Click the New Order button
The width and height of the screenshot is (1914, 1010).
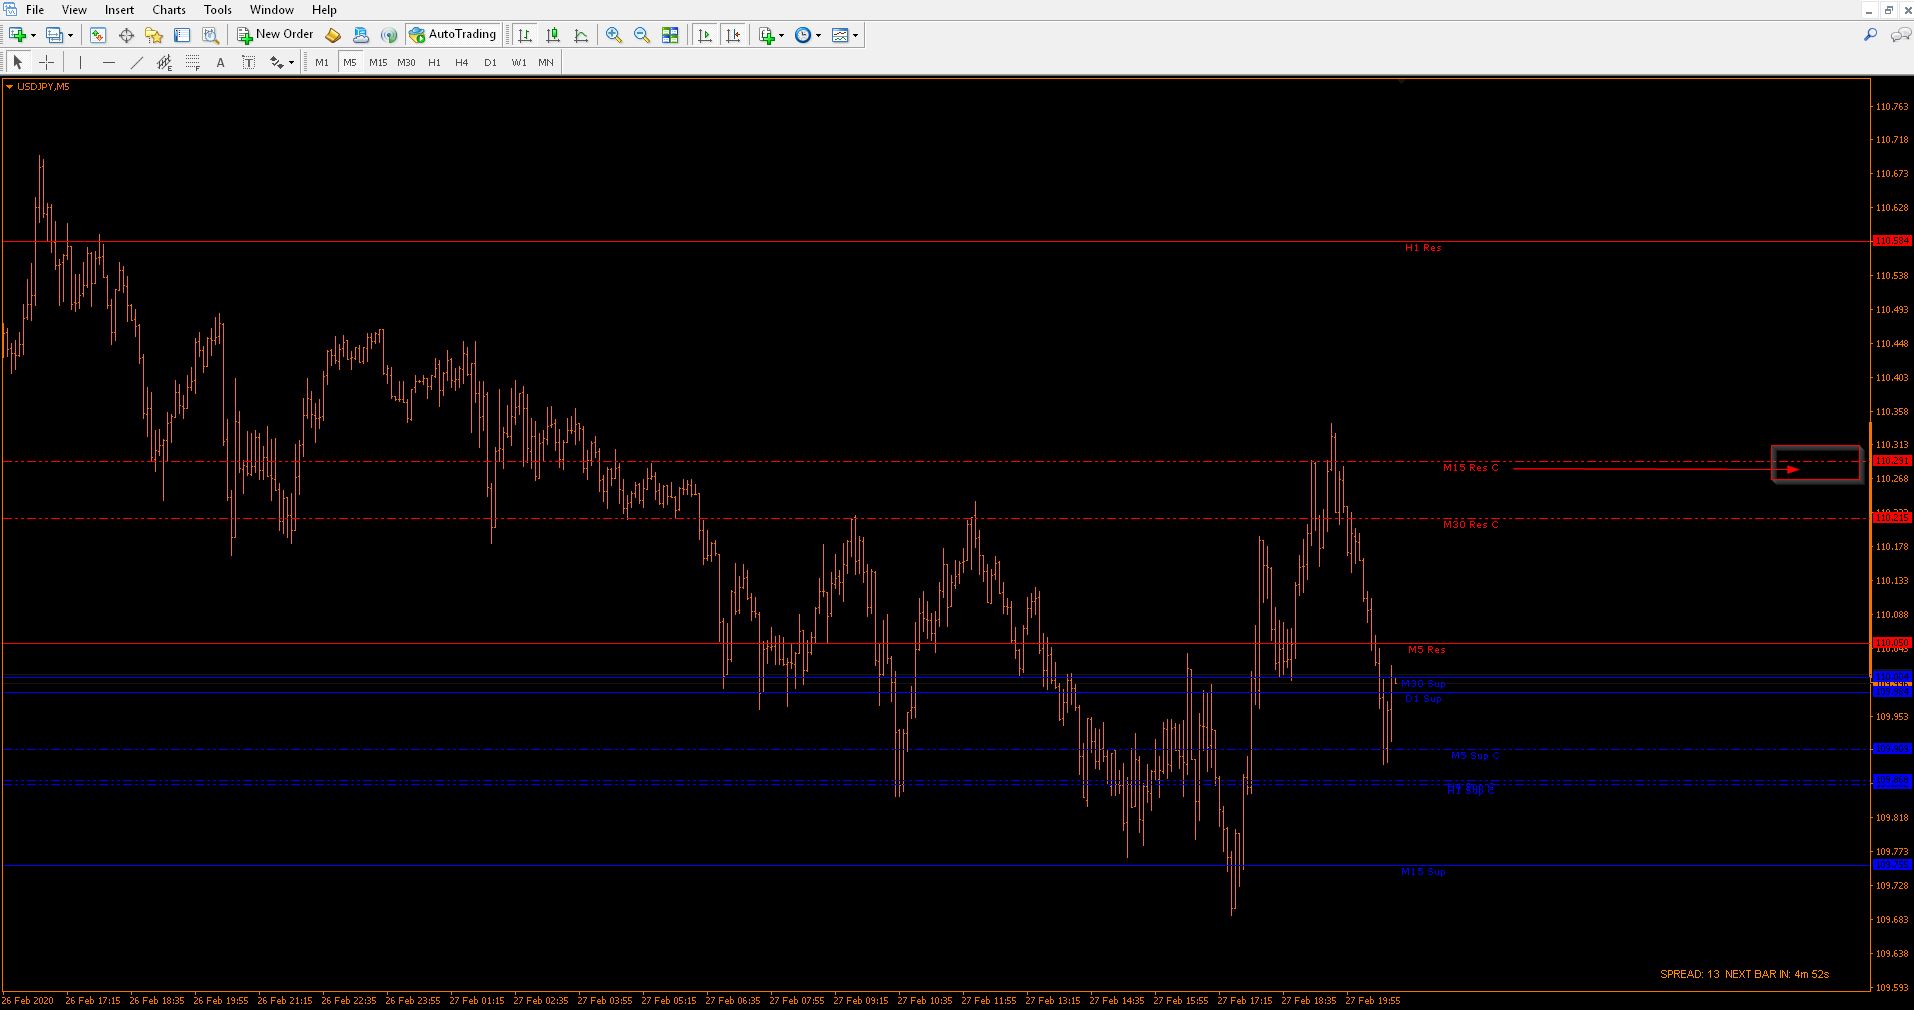[275, 35]
